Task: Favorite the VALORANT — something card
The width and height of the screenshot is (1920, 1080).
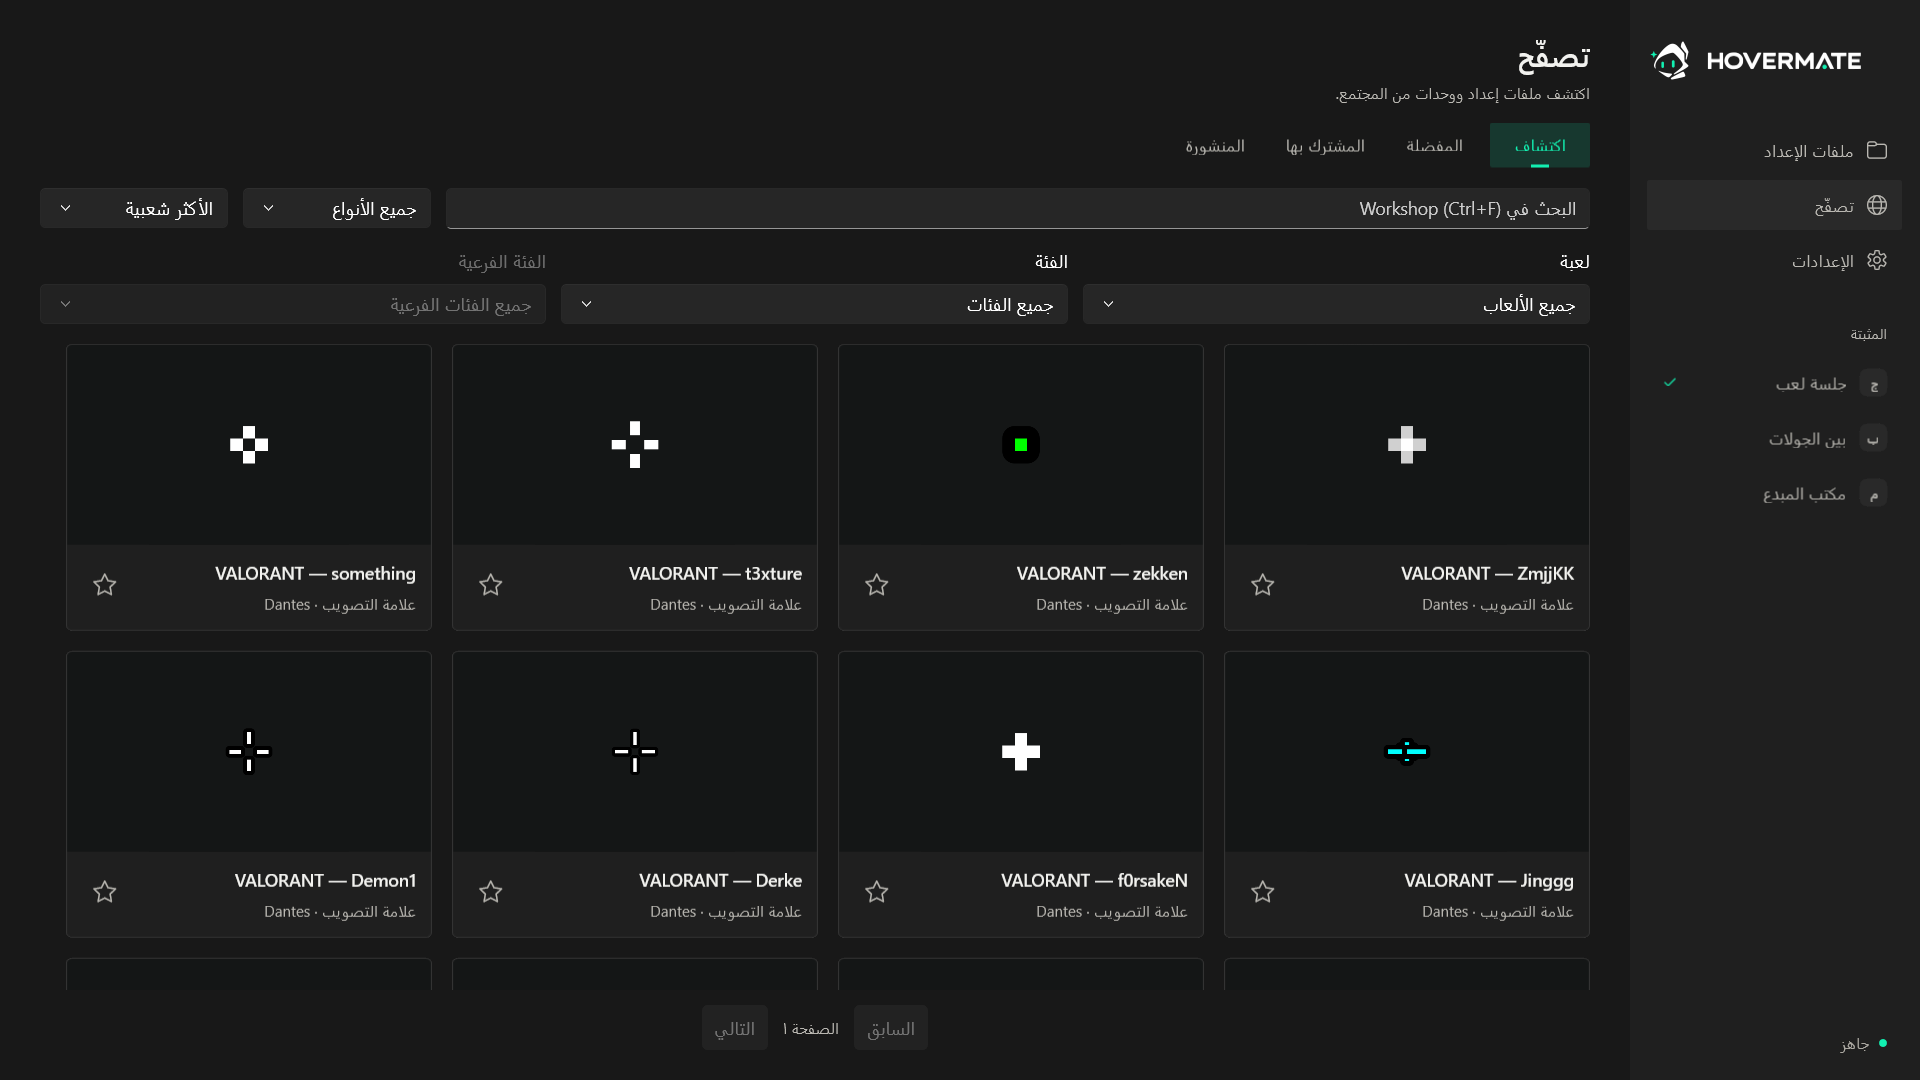Action: click(x=105, y=585)
